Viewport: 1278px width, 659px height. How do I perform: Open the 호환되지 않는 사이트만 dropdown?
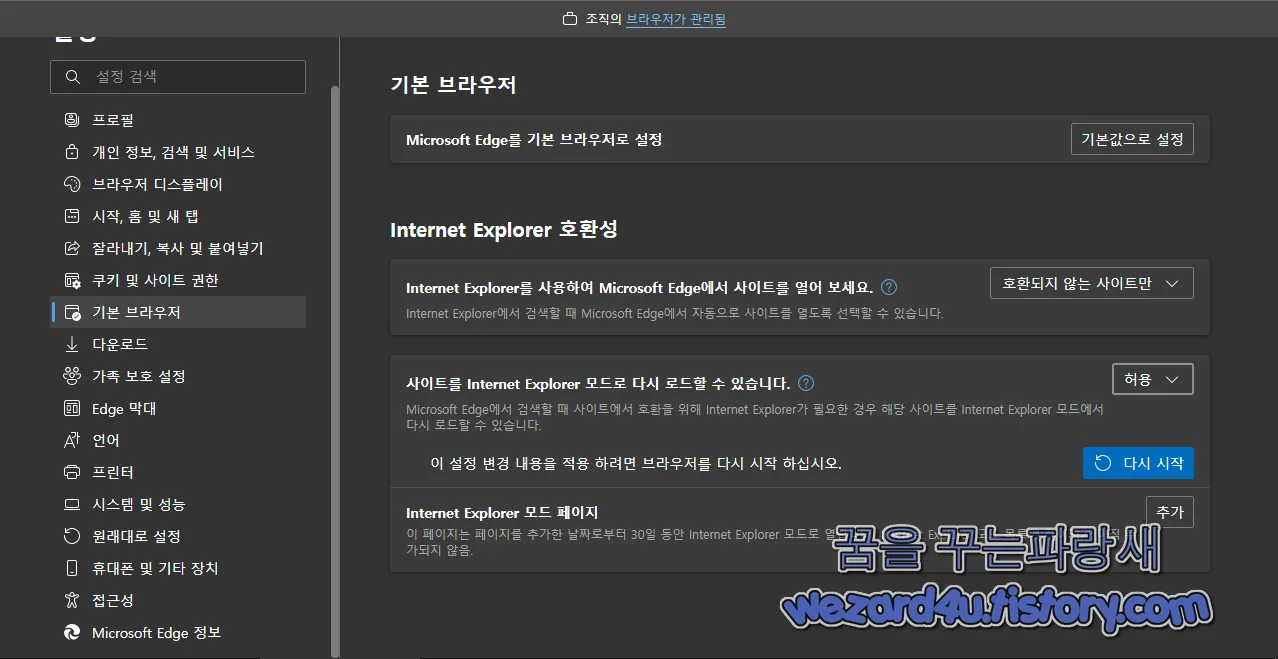[x=1091, y=283]
